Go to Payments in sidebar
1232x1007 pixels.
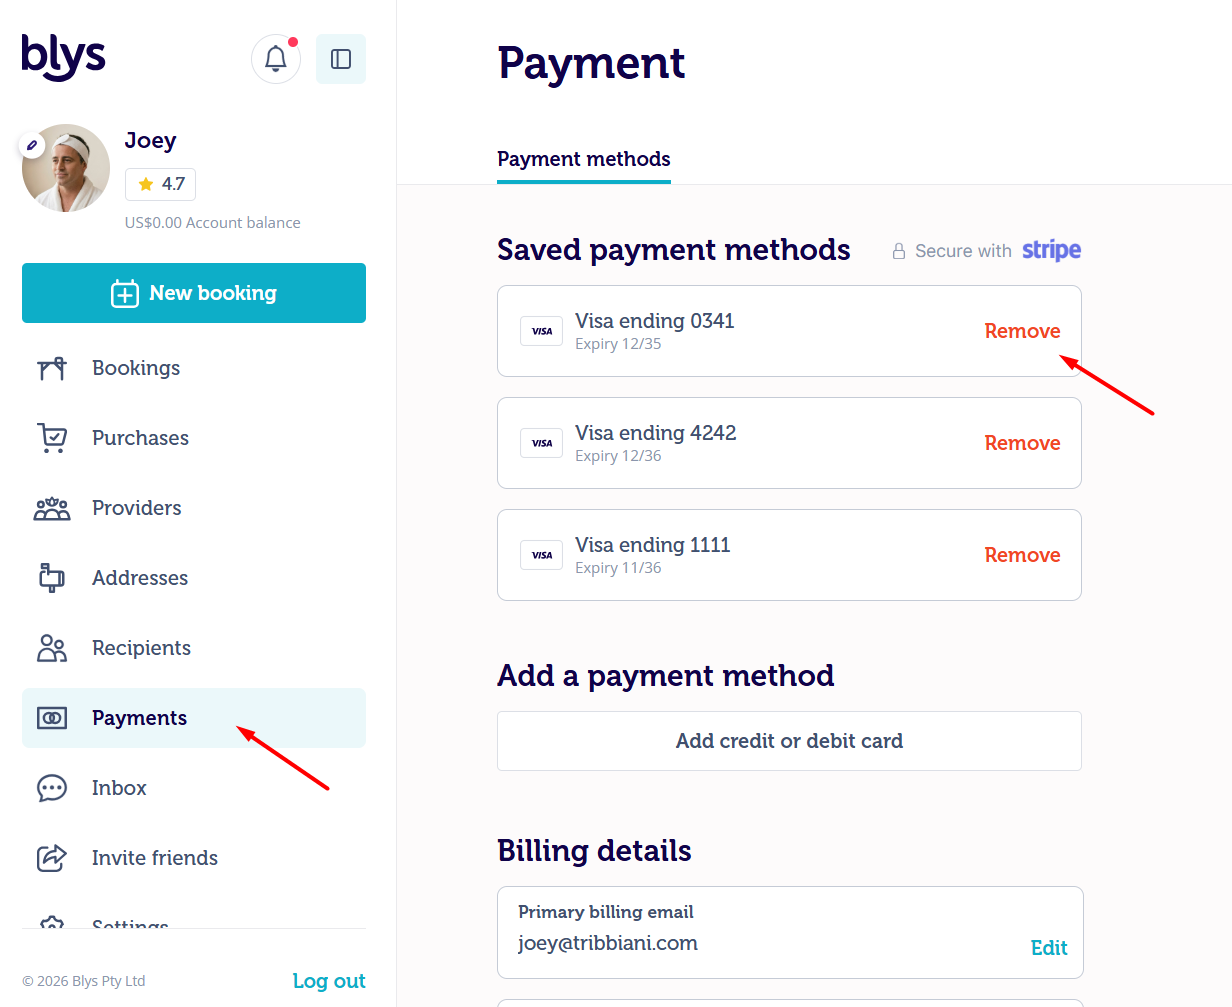coord(194,718)
